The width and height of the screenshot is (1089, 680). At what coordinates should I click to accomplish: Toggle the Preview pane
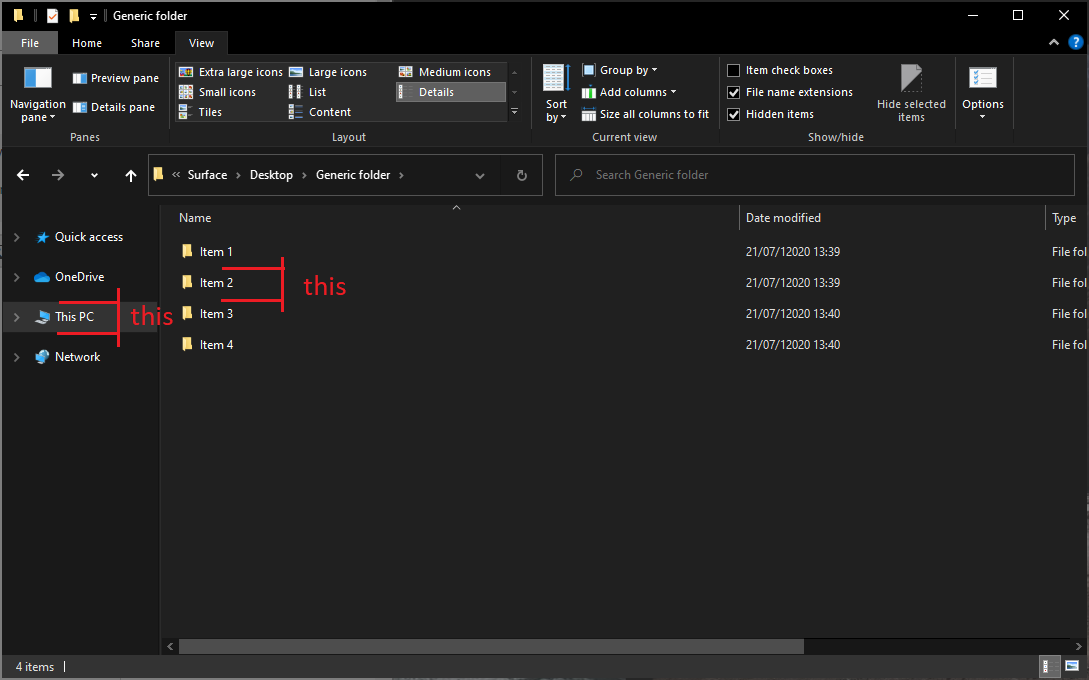click(x=116, y=78)
